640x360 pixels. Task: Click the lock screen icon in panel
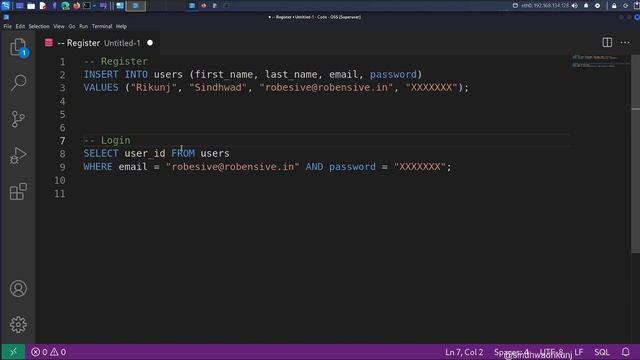(x=614, y=6)
